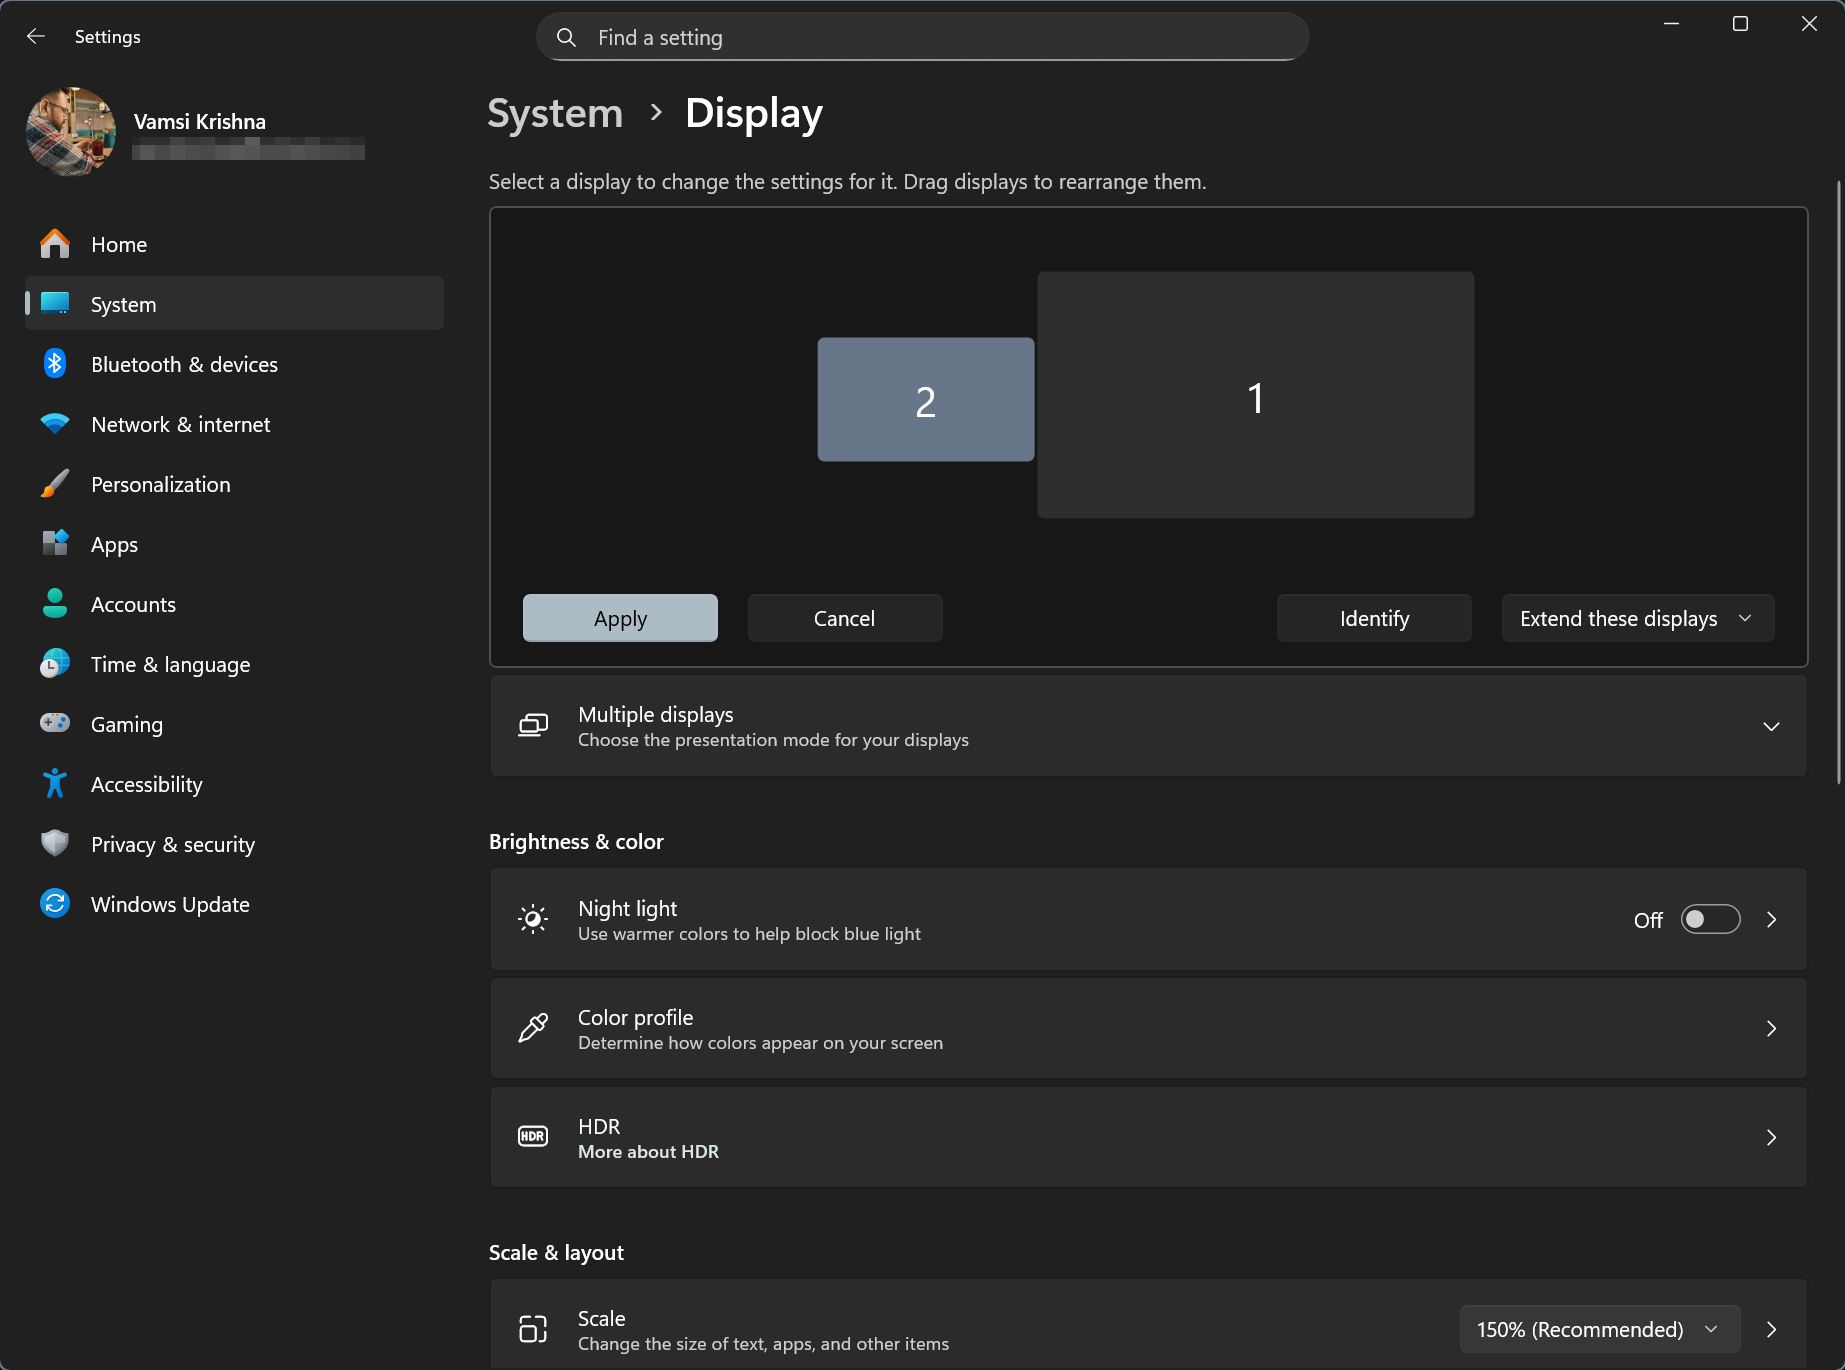Image resolution: width=1845 pixels, height=1370 pixels.
Task: Select display 1 in arrangement
Action: tap(1256, 395)
